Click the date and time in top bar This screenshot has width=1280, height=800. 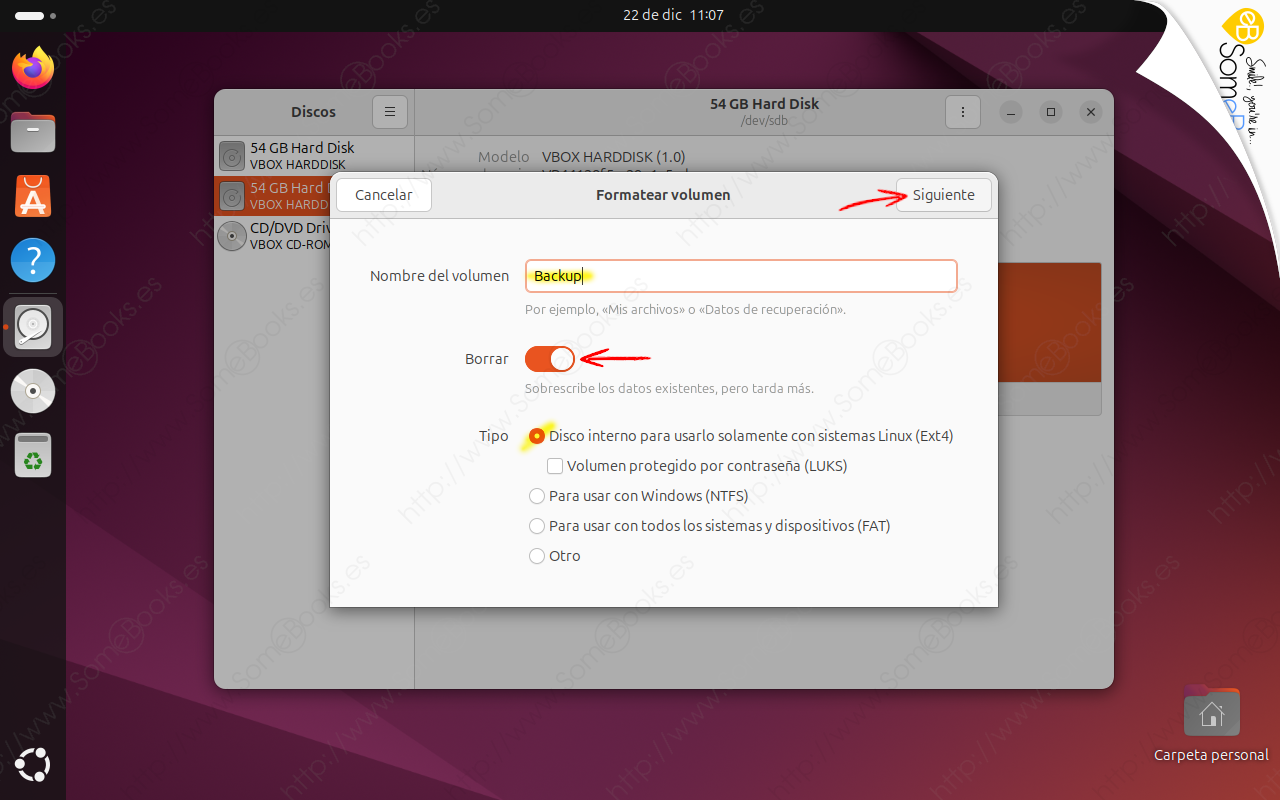672,15
